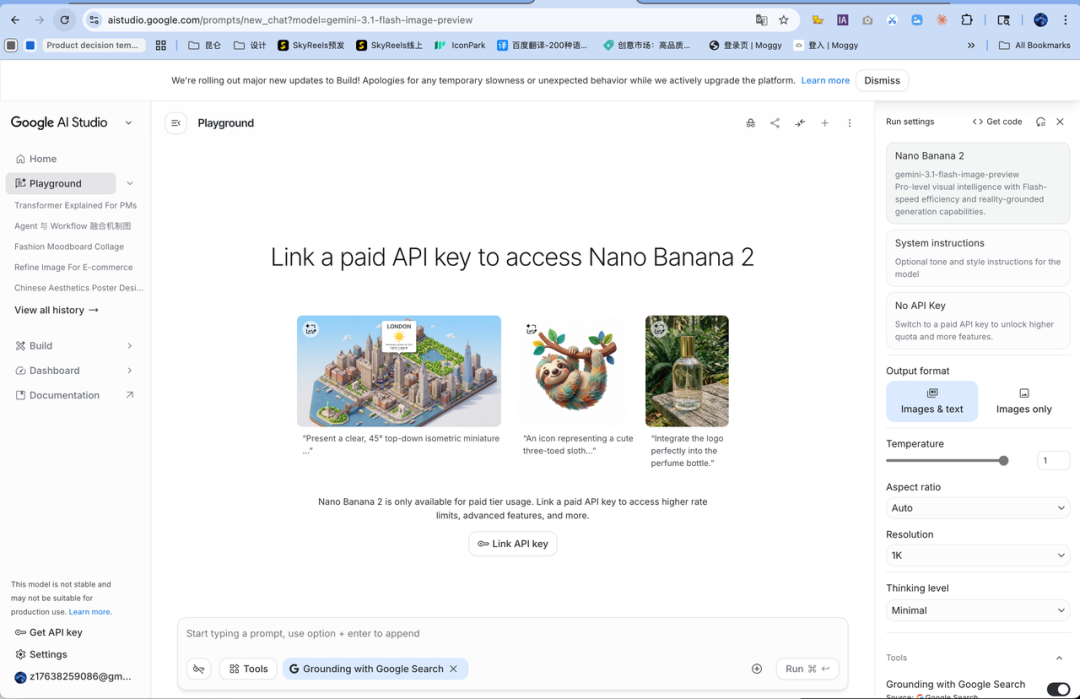
Task: Click the add media icon beside Run
Action: pyautogui.click(x=757, y=669)
